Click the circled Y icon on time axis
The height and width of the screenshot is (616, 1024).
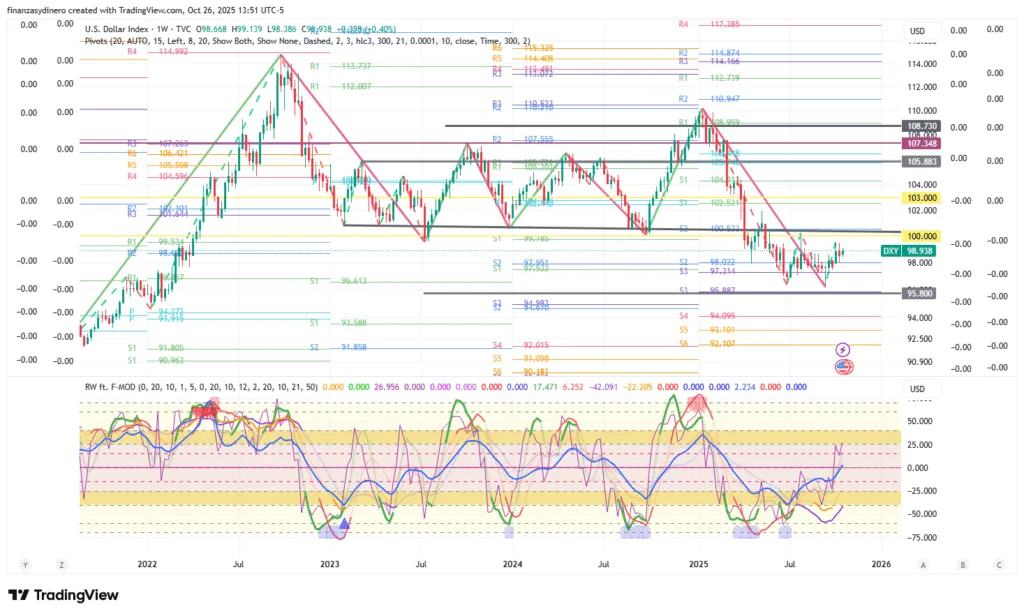coord(25,564)
